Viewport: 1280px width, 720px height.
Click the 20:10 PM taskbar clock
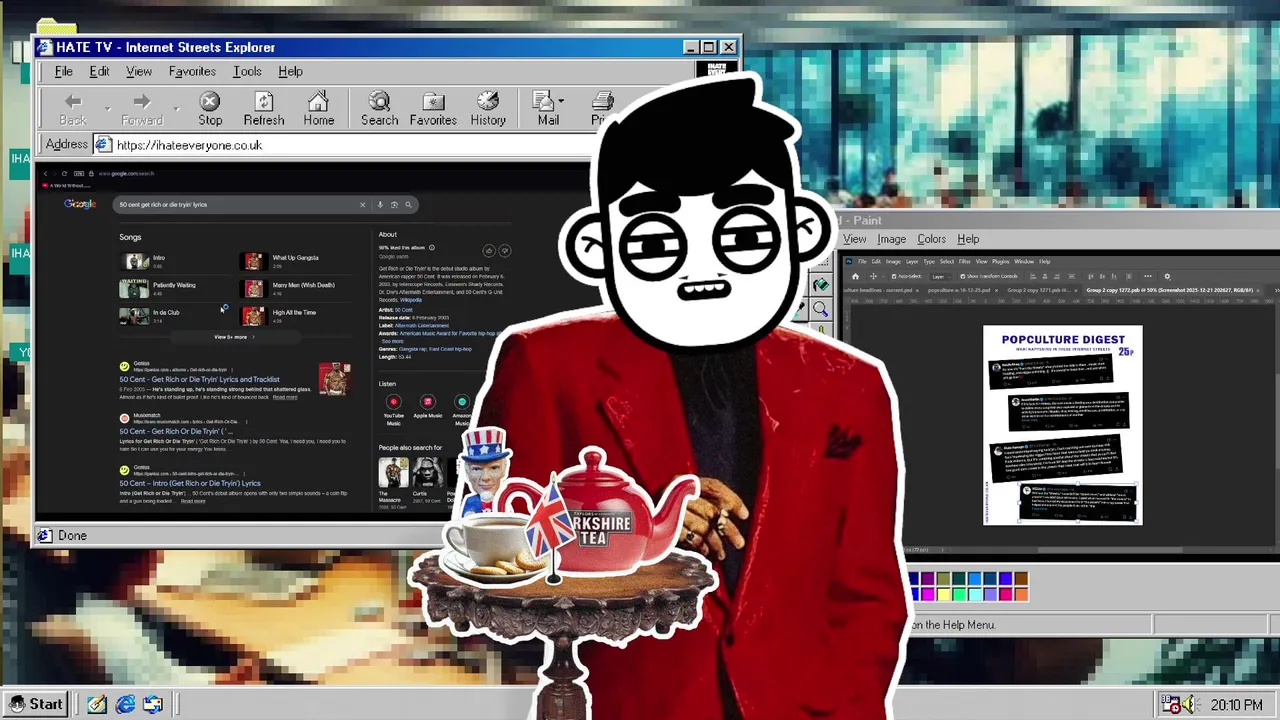click(1236, 705)
